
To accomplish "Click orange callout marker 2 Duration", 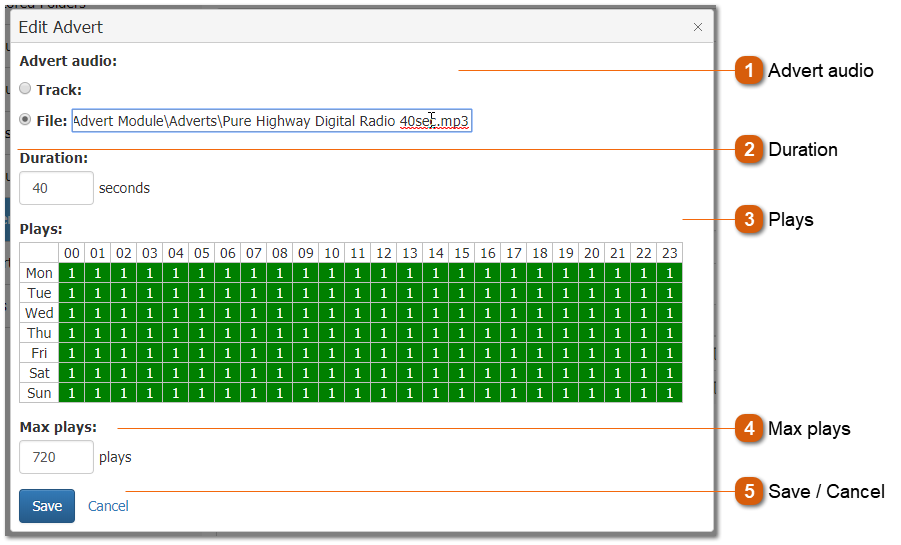I will click(748, 150).
